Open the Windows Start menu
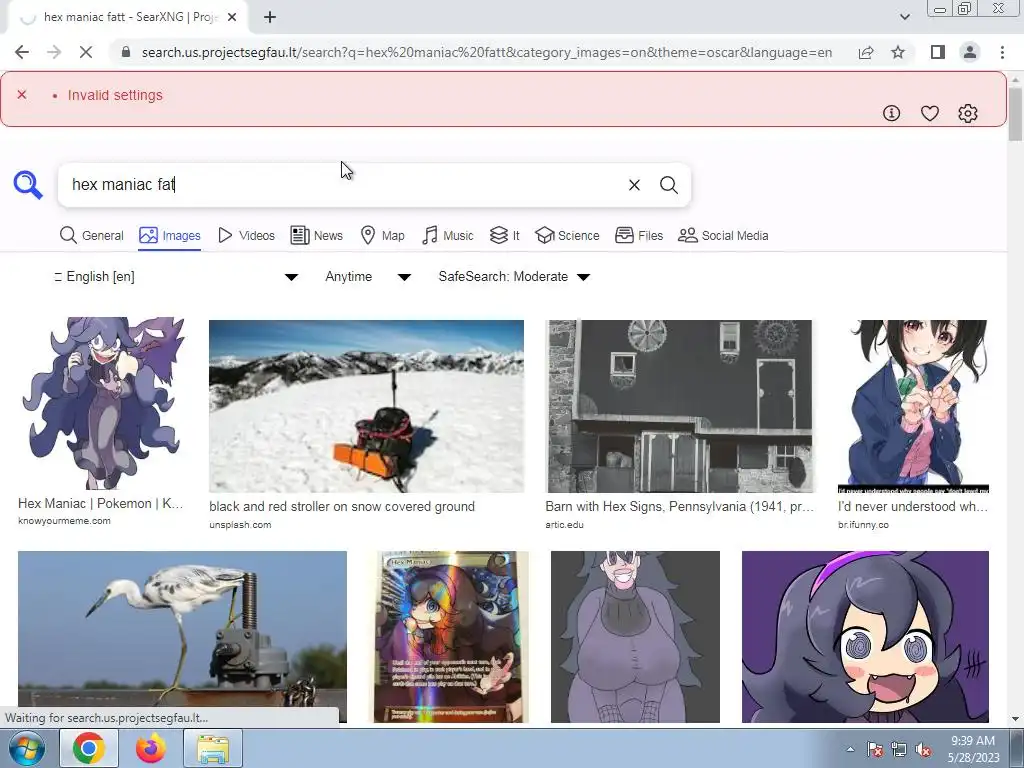The height and width of the screenshot is (768, 1024). tap(27, 748)
